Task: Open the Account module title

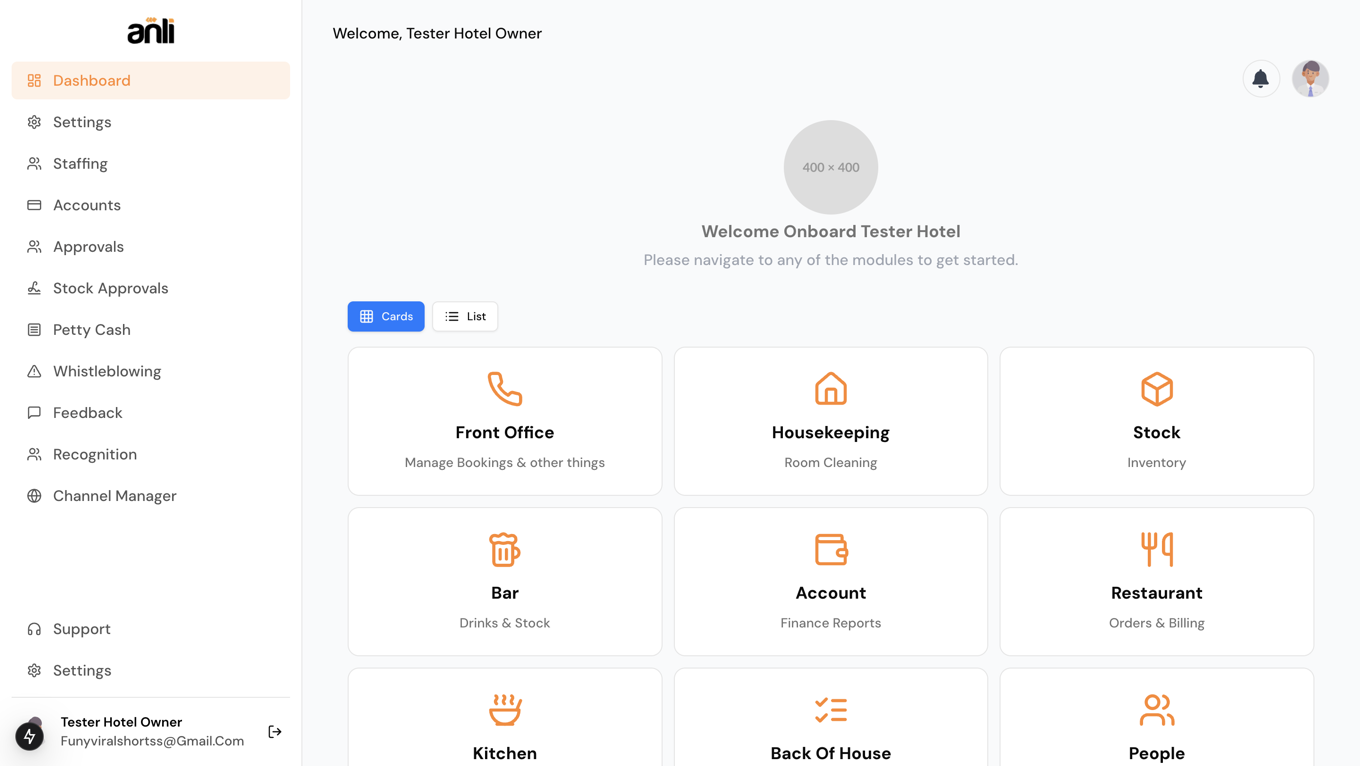Action: tap(831, 593)
